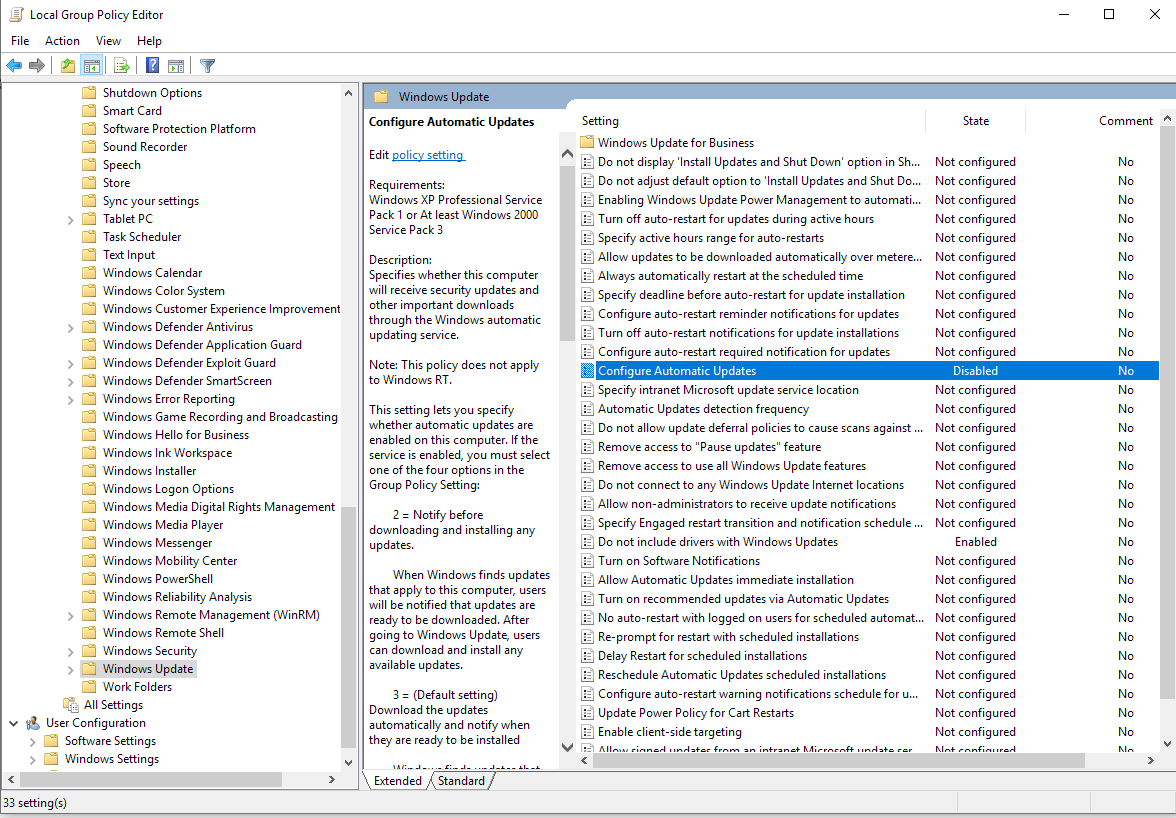Select the Configure Automatic Updates policy row

pos(868,370)
